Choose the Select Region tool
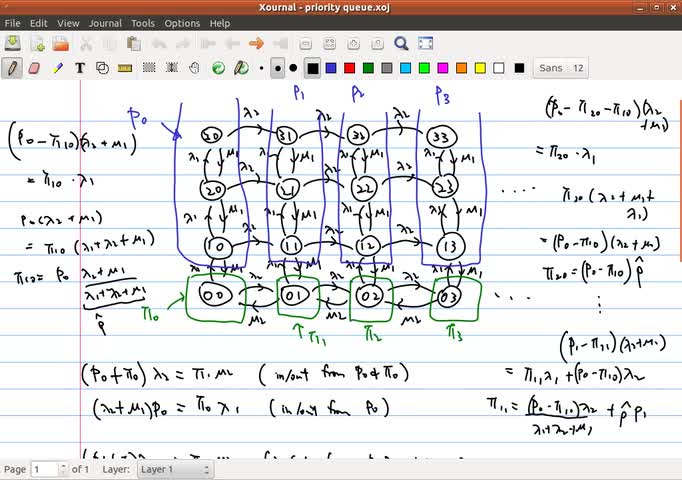The image size is (682, 480). (x=149, y=68)
